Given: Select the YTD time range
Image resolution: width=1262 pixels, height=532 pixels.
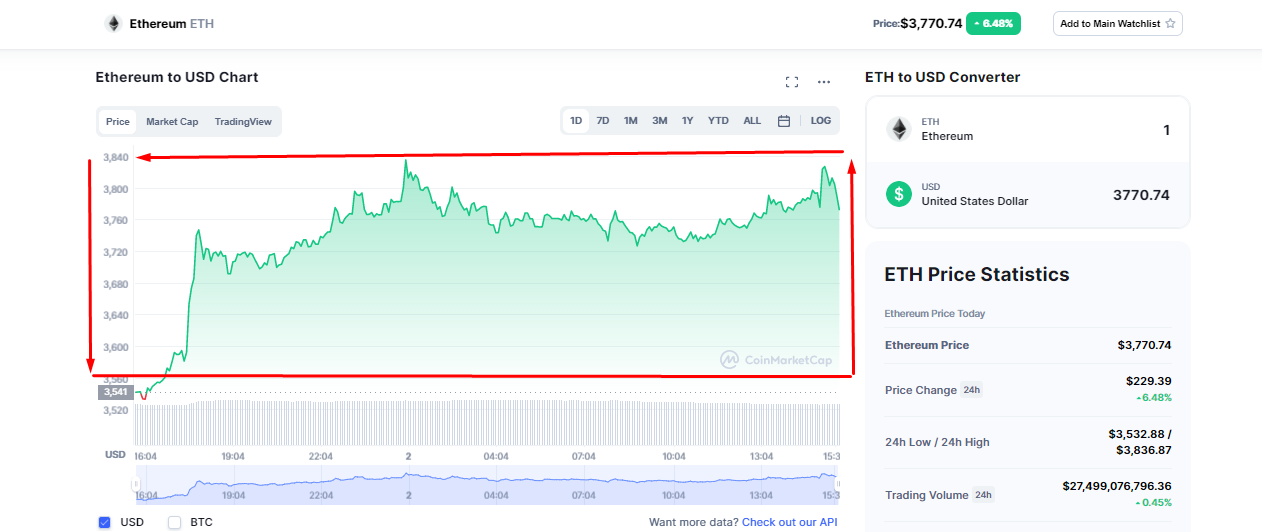Looking at the screenshot, I should point(718,121).
